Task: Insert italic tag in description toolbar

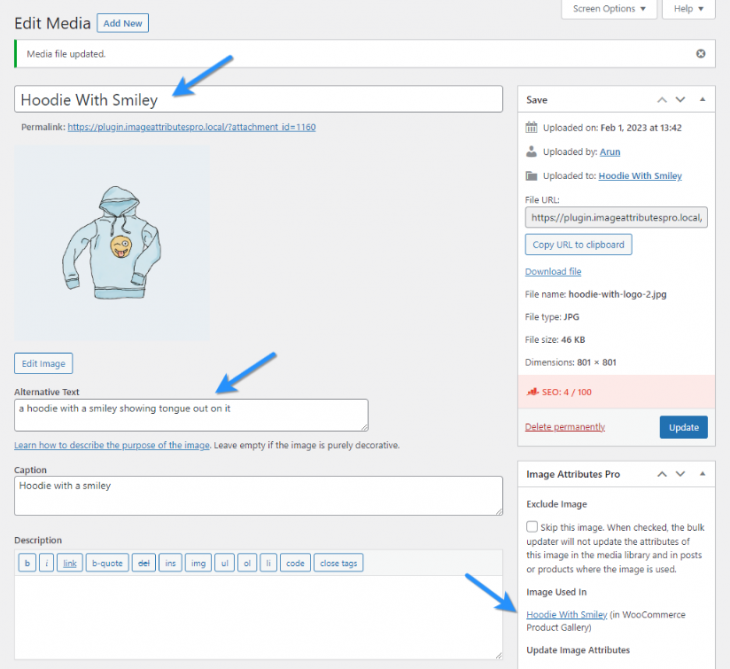Action: 46,563
